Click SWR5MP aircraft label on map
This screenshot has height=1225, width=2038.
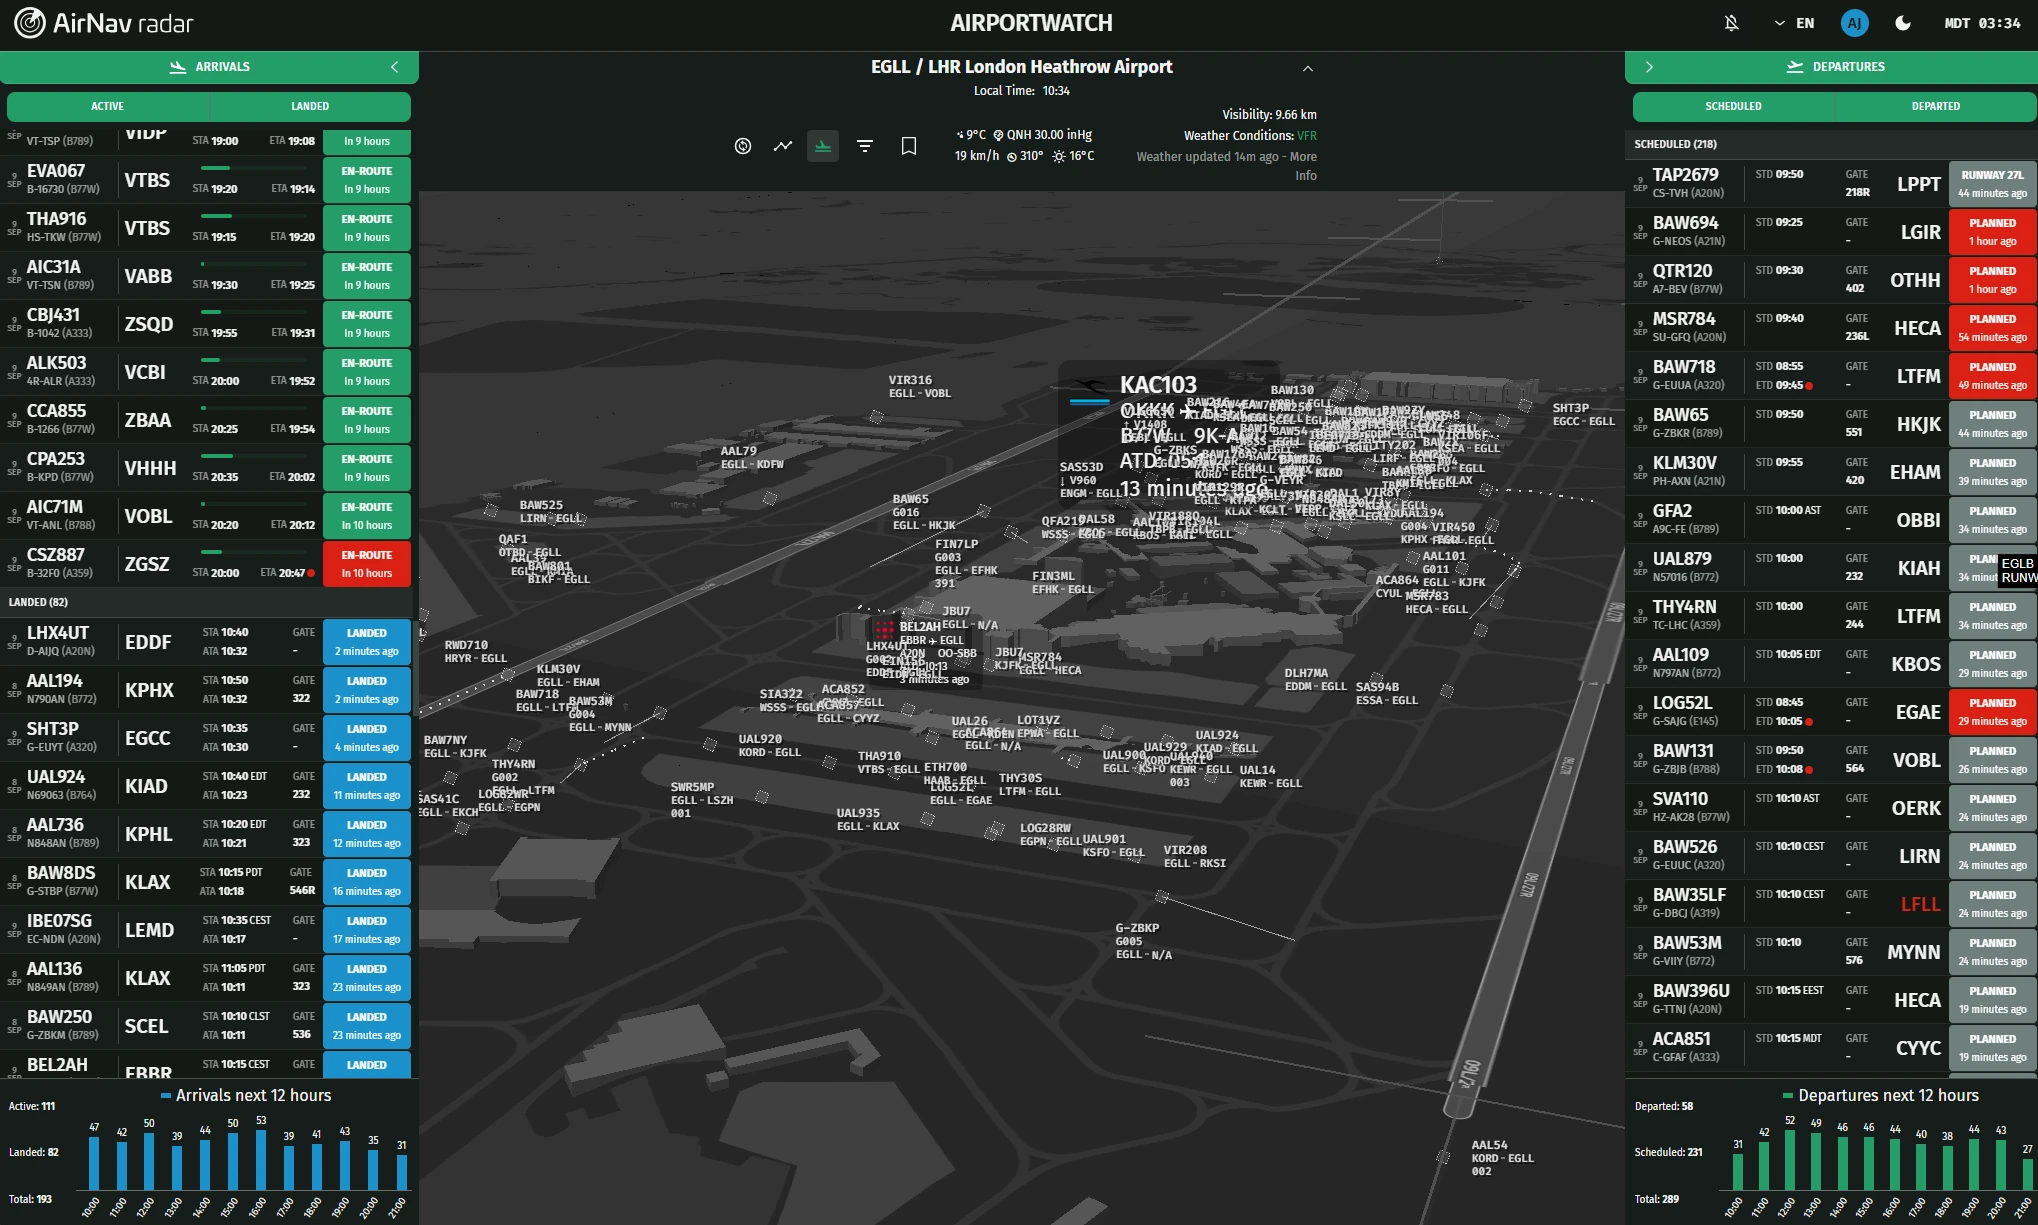pos(702,800)
